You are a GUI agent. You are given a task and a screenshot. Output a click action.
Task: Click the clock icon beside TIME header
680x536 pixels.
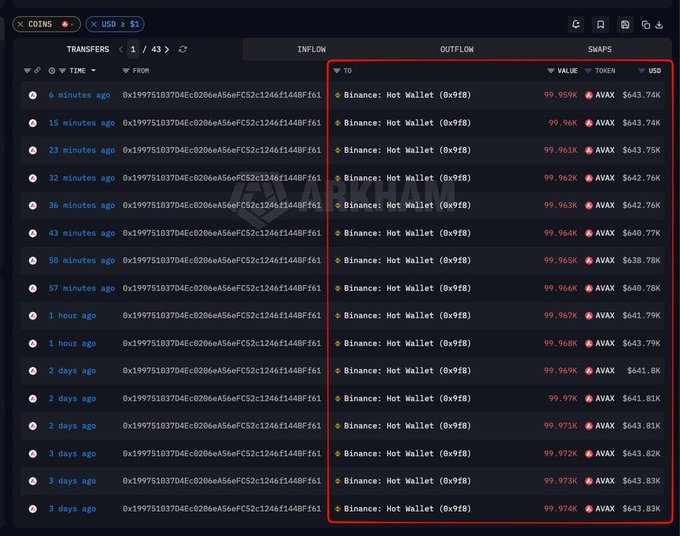pyautogui.click(x=52, y=71)
